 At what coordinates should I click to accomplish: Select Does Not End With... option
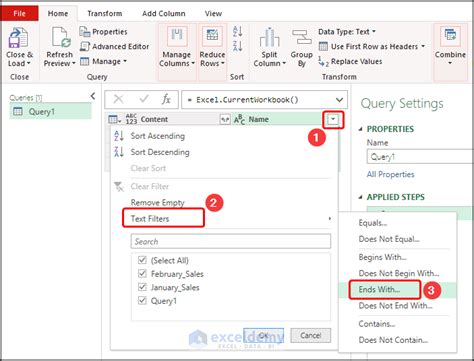click(396, 306)
